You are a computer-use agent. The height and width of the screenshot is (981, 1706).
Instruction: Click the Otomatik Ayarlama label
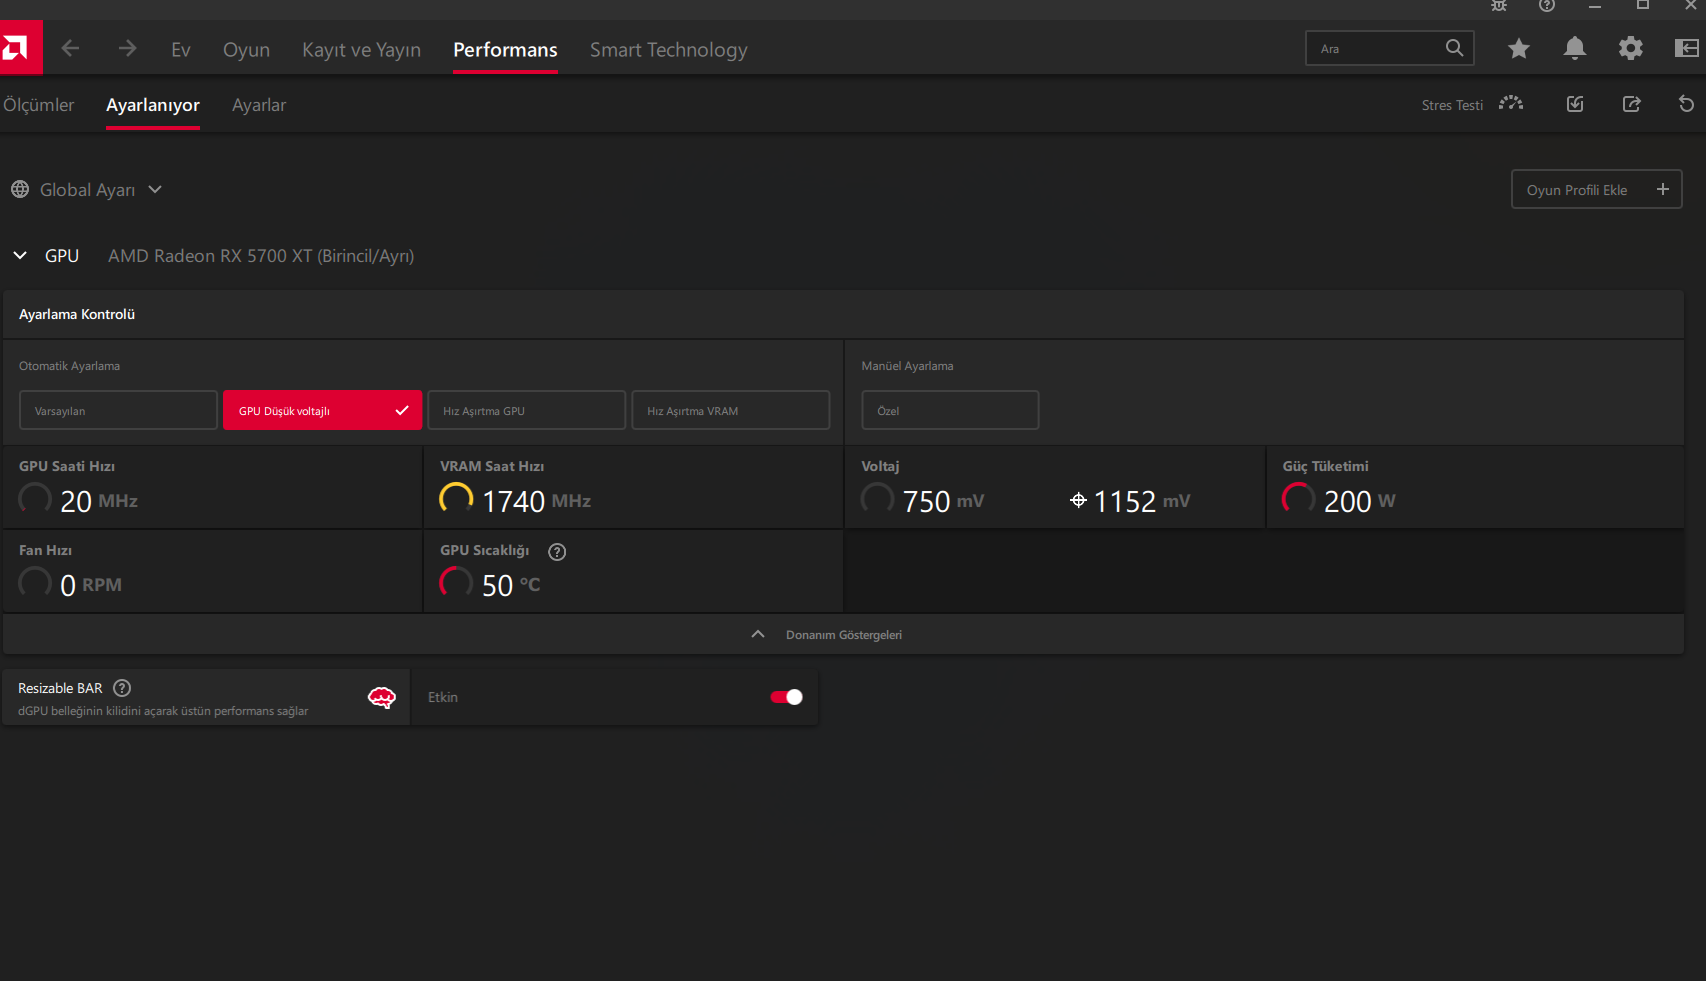[x=69, y=366]
